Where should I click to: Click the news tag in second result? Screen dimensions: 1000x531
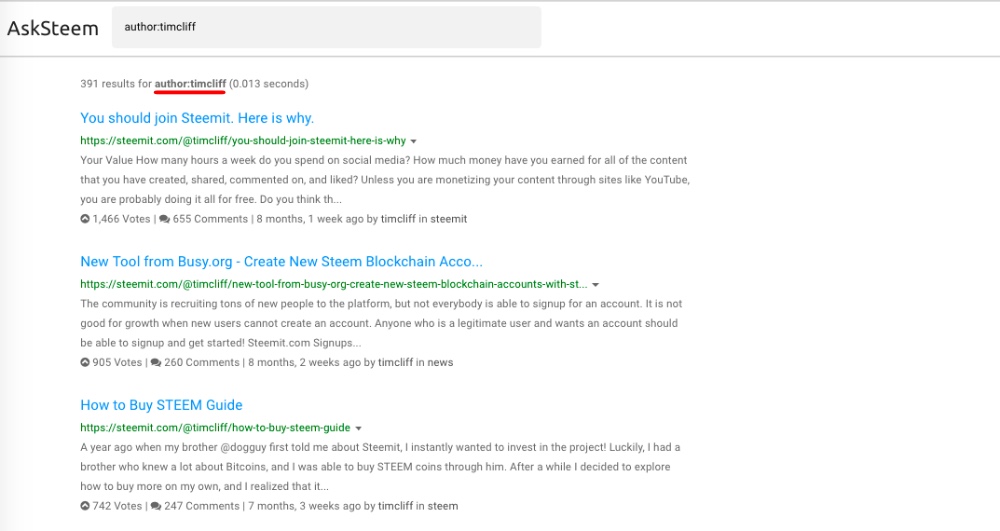click(x=440, y=362)
